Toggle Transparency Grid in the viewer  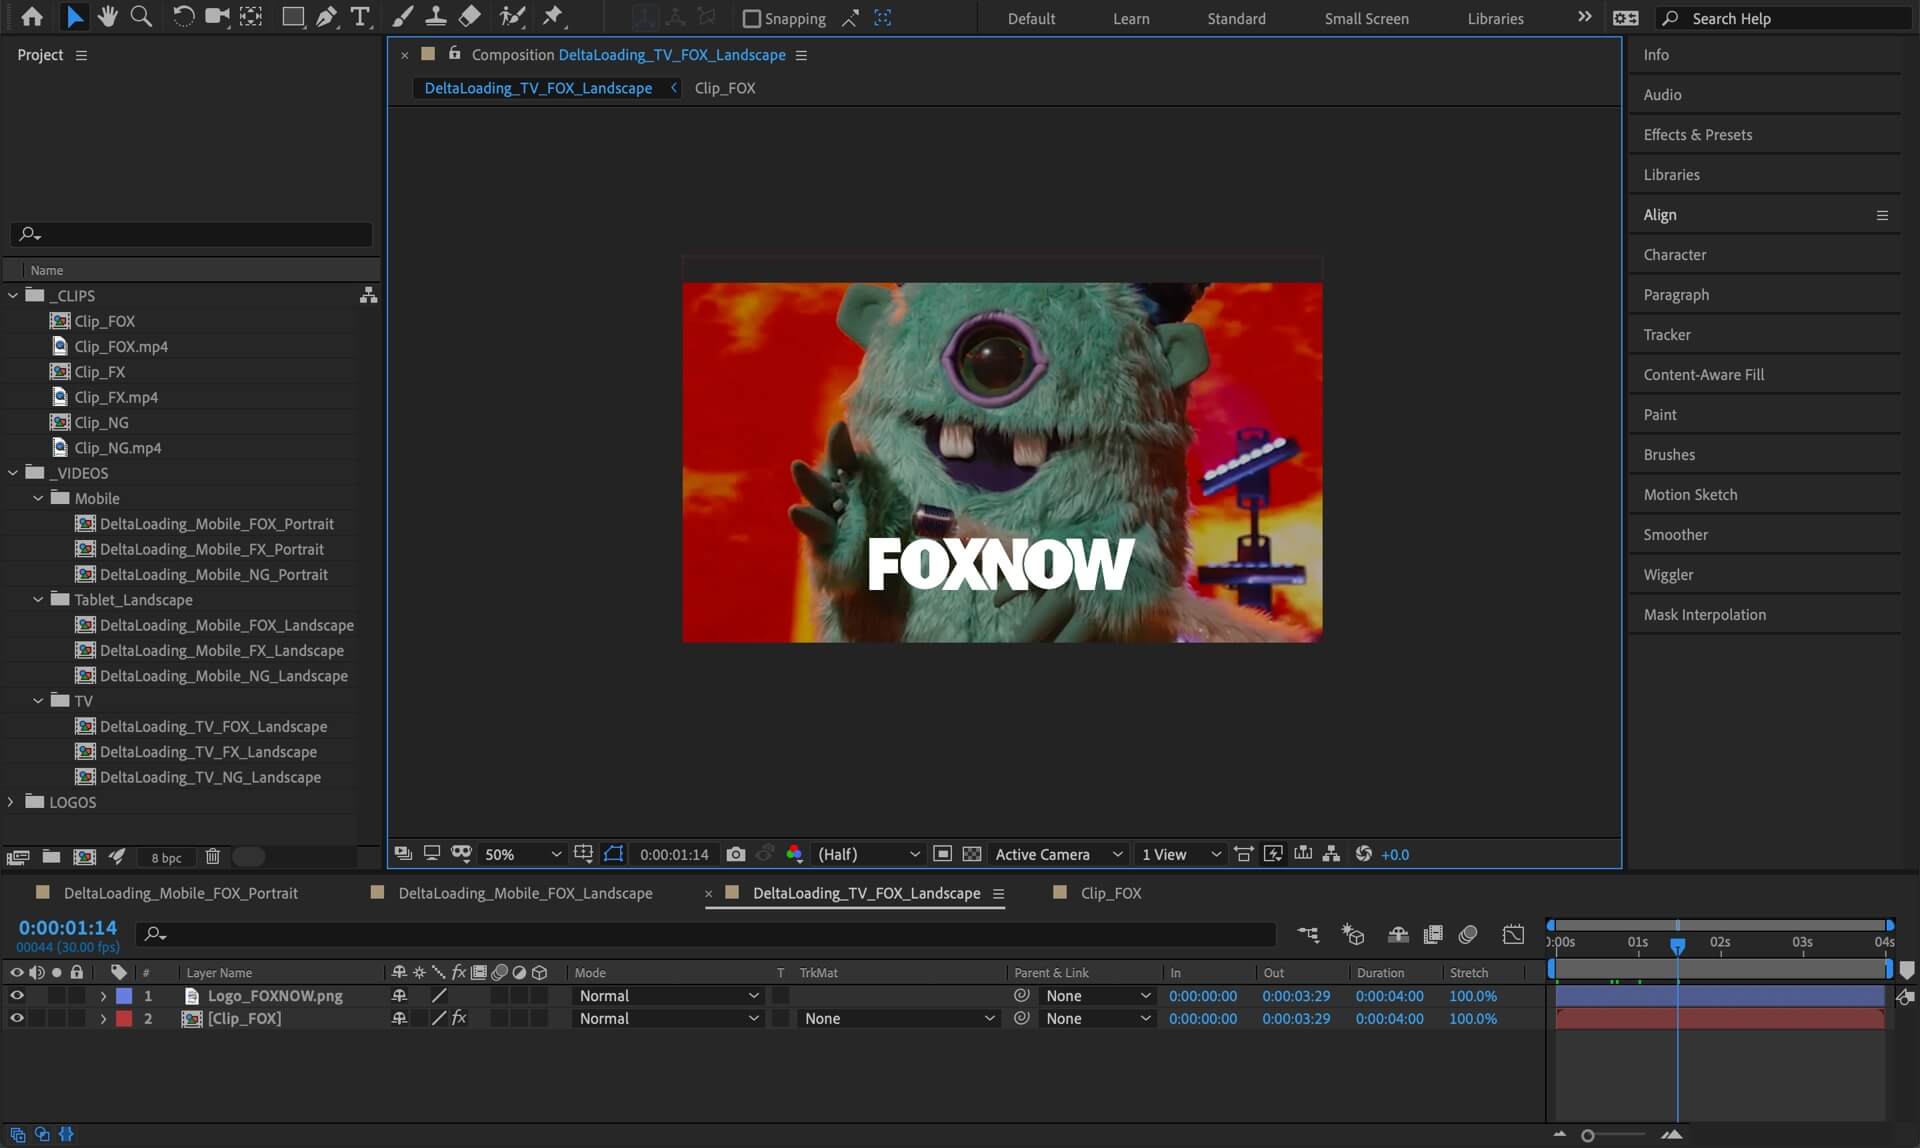(x=971, y=854)
